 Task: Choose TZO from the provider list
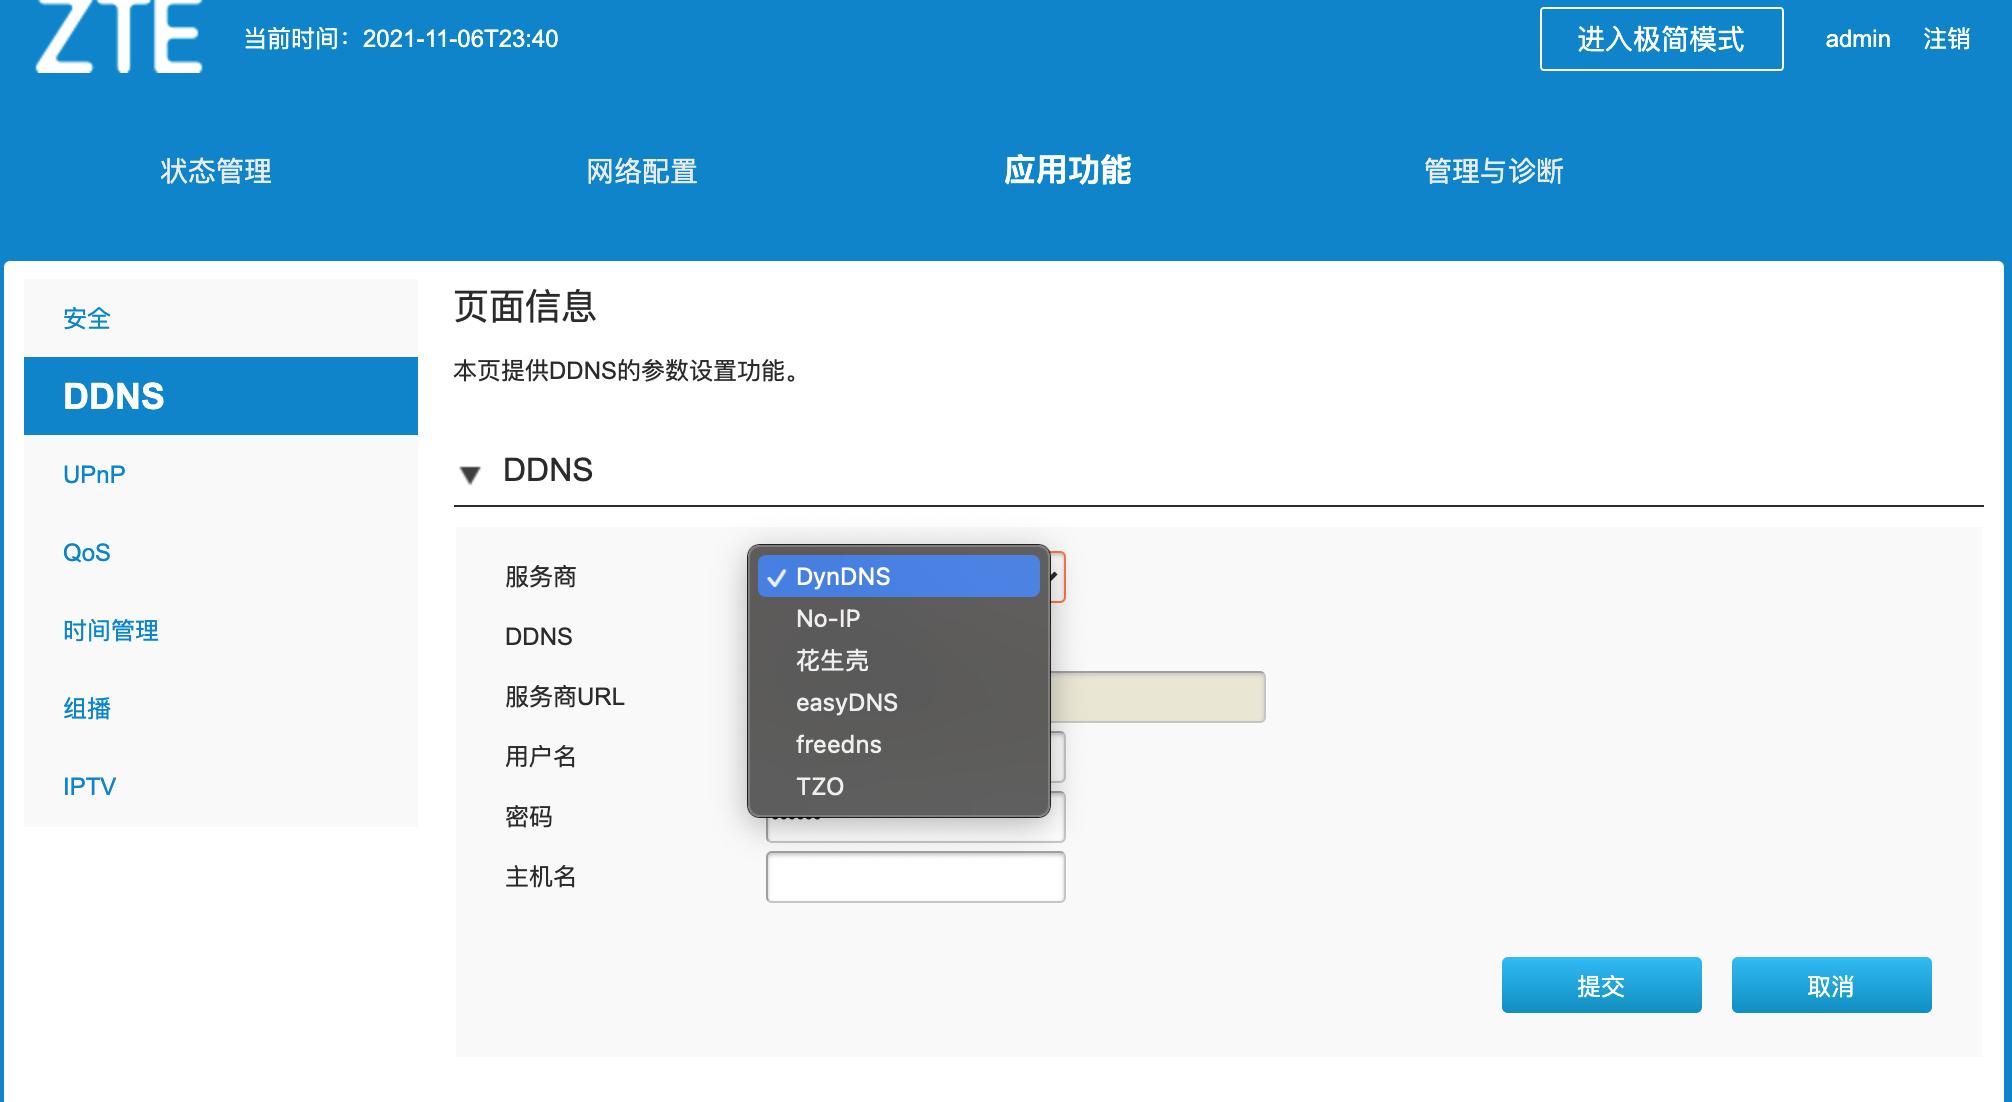point(820,786)
